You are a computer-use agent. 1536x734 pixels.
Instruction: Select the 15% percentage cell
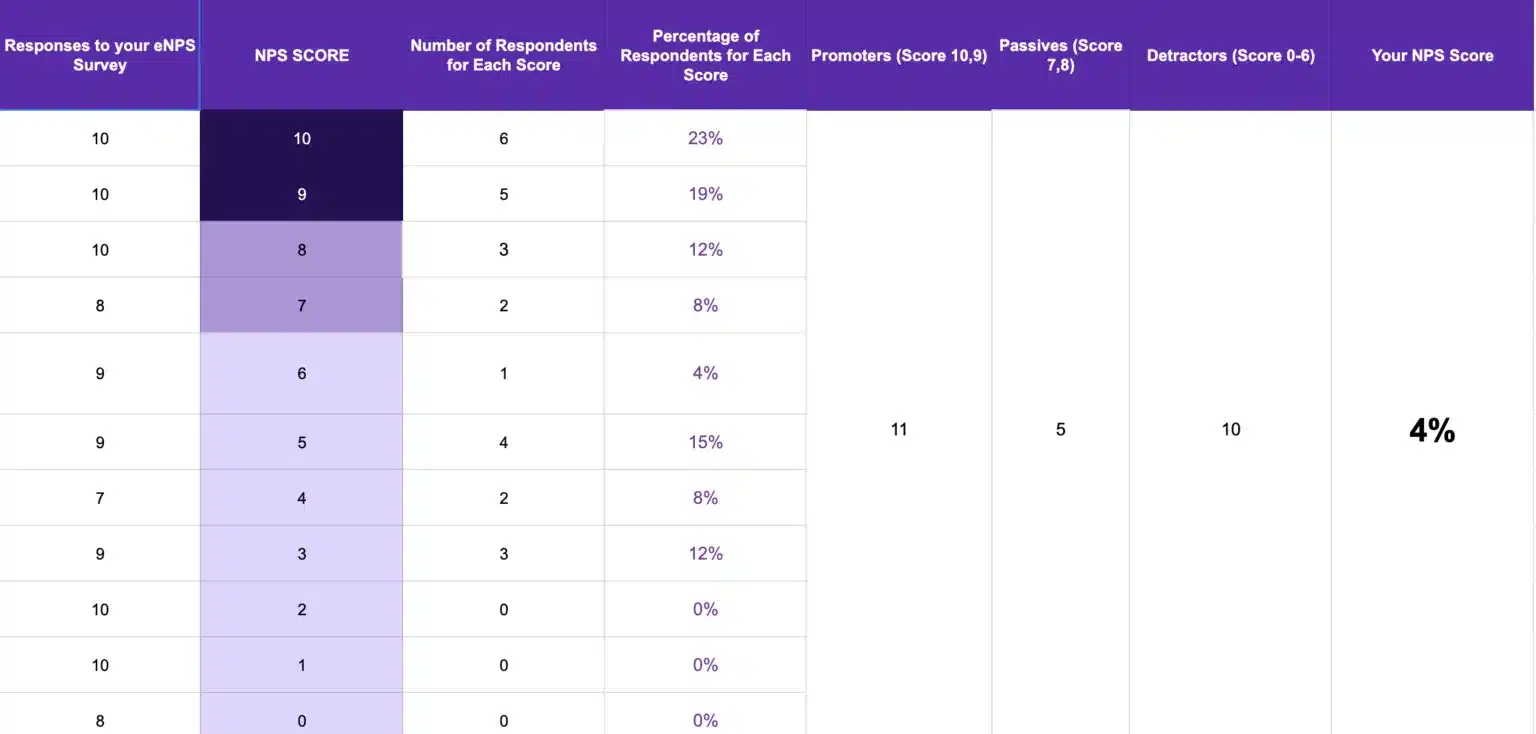click(x=705, y=442)
